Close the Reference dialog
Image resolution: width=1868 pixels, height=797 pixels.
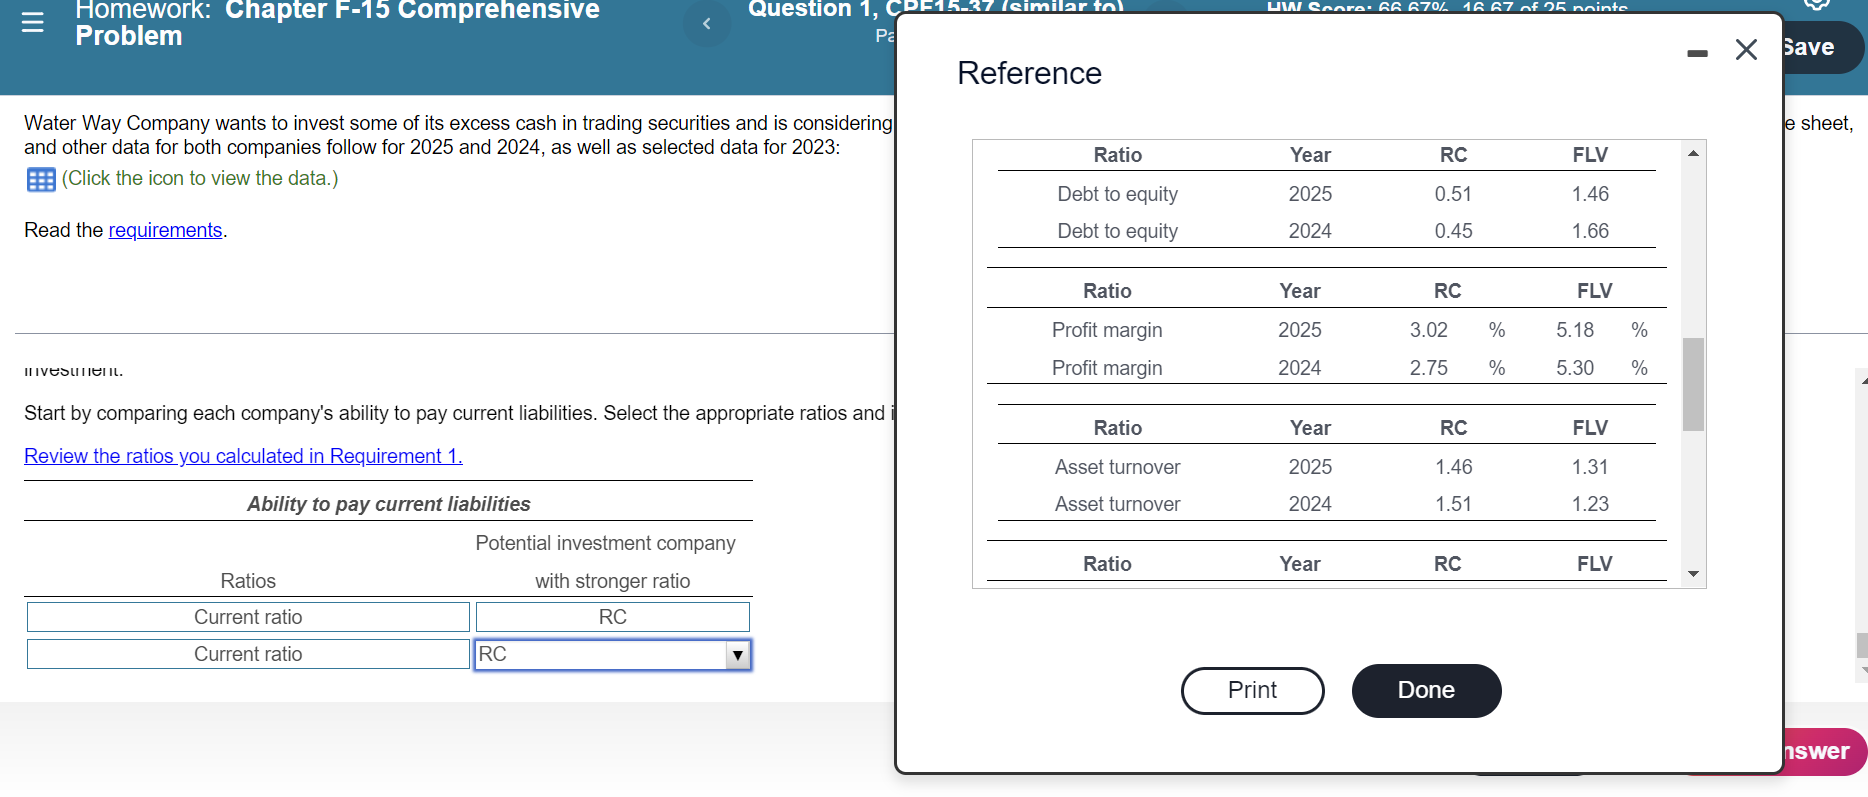pyautogui.click(x=1746, y=50)
